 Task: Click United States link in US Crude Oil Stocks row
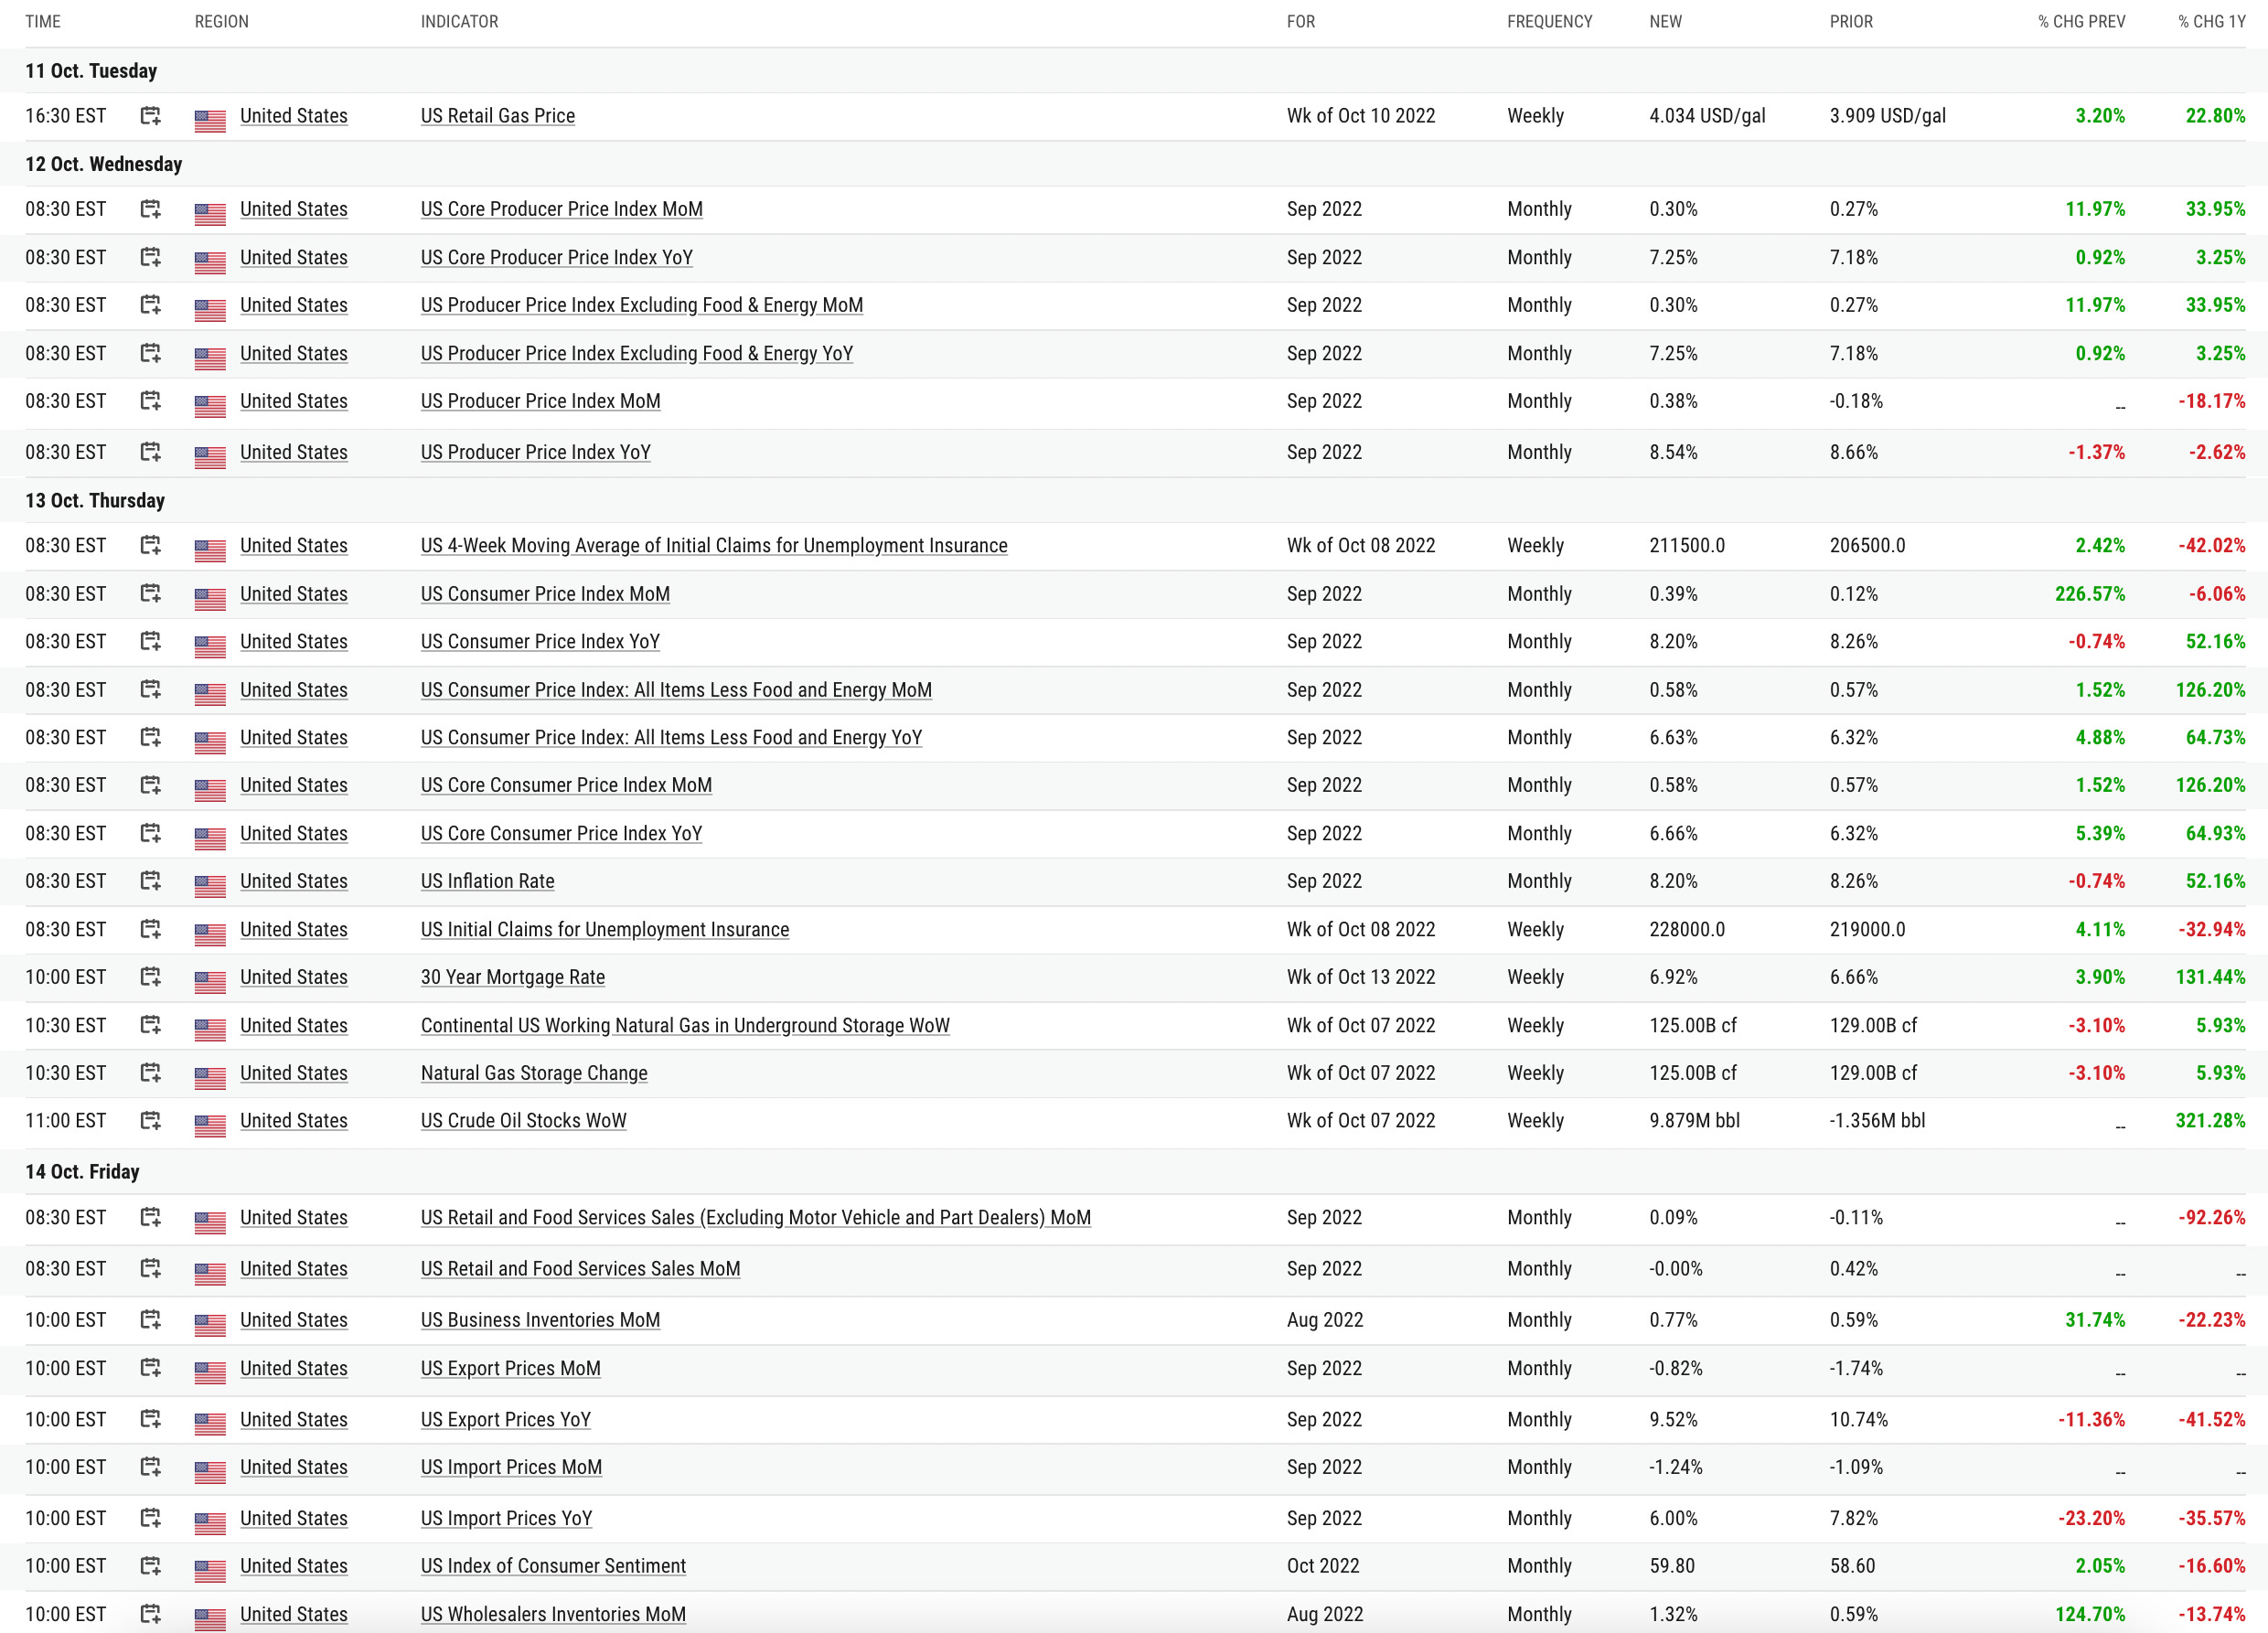point(294,1121)
